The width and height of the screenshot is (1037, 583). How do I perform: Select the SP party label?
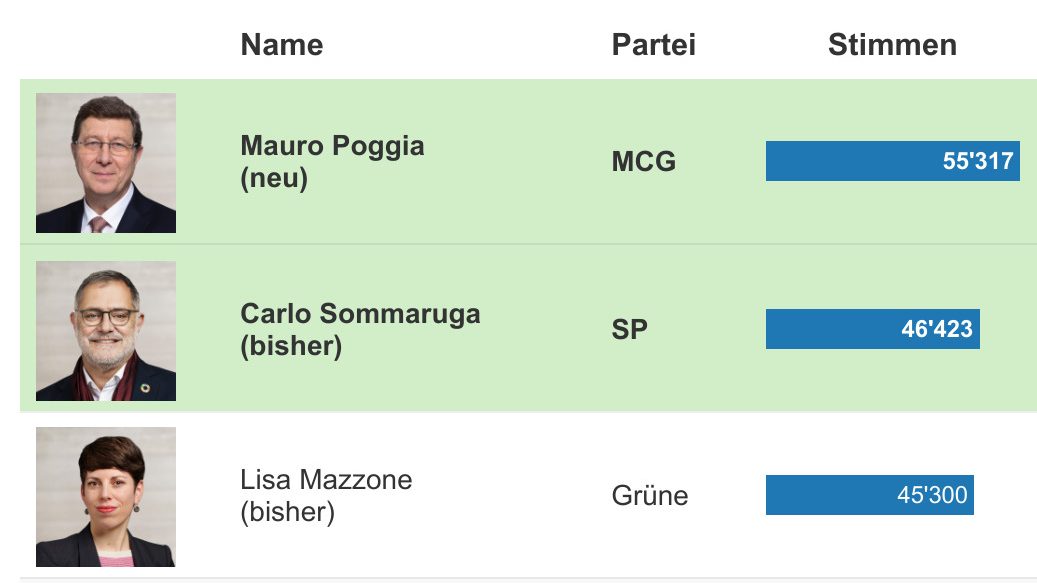(630, 330)
